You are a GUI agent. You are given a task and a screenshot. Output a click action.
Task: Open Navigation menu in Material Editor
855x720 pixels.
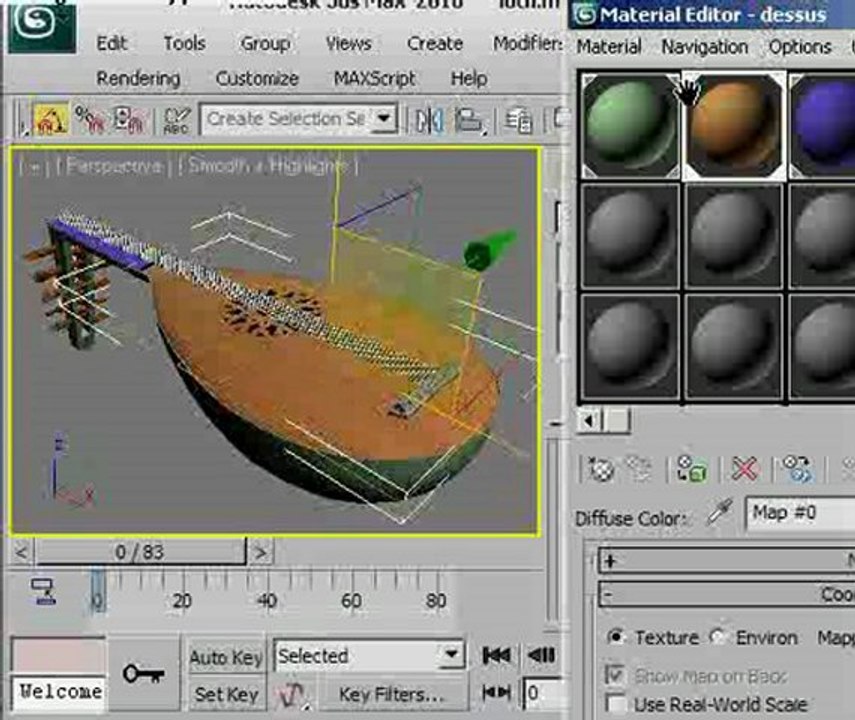705,47
